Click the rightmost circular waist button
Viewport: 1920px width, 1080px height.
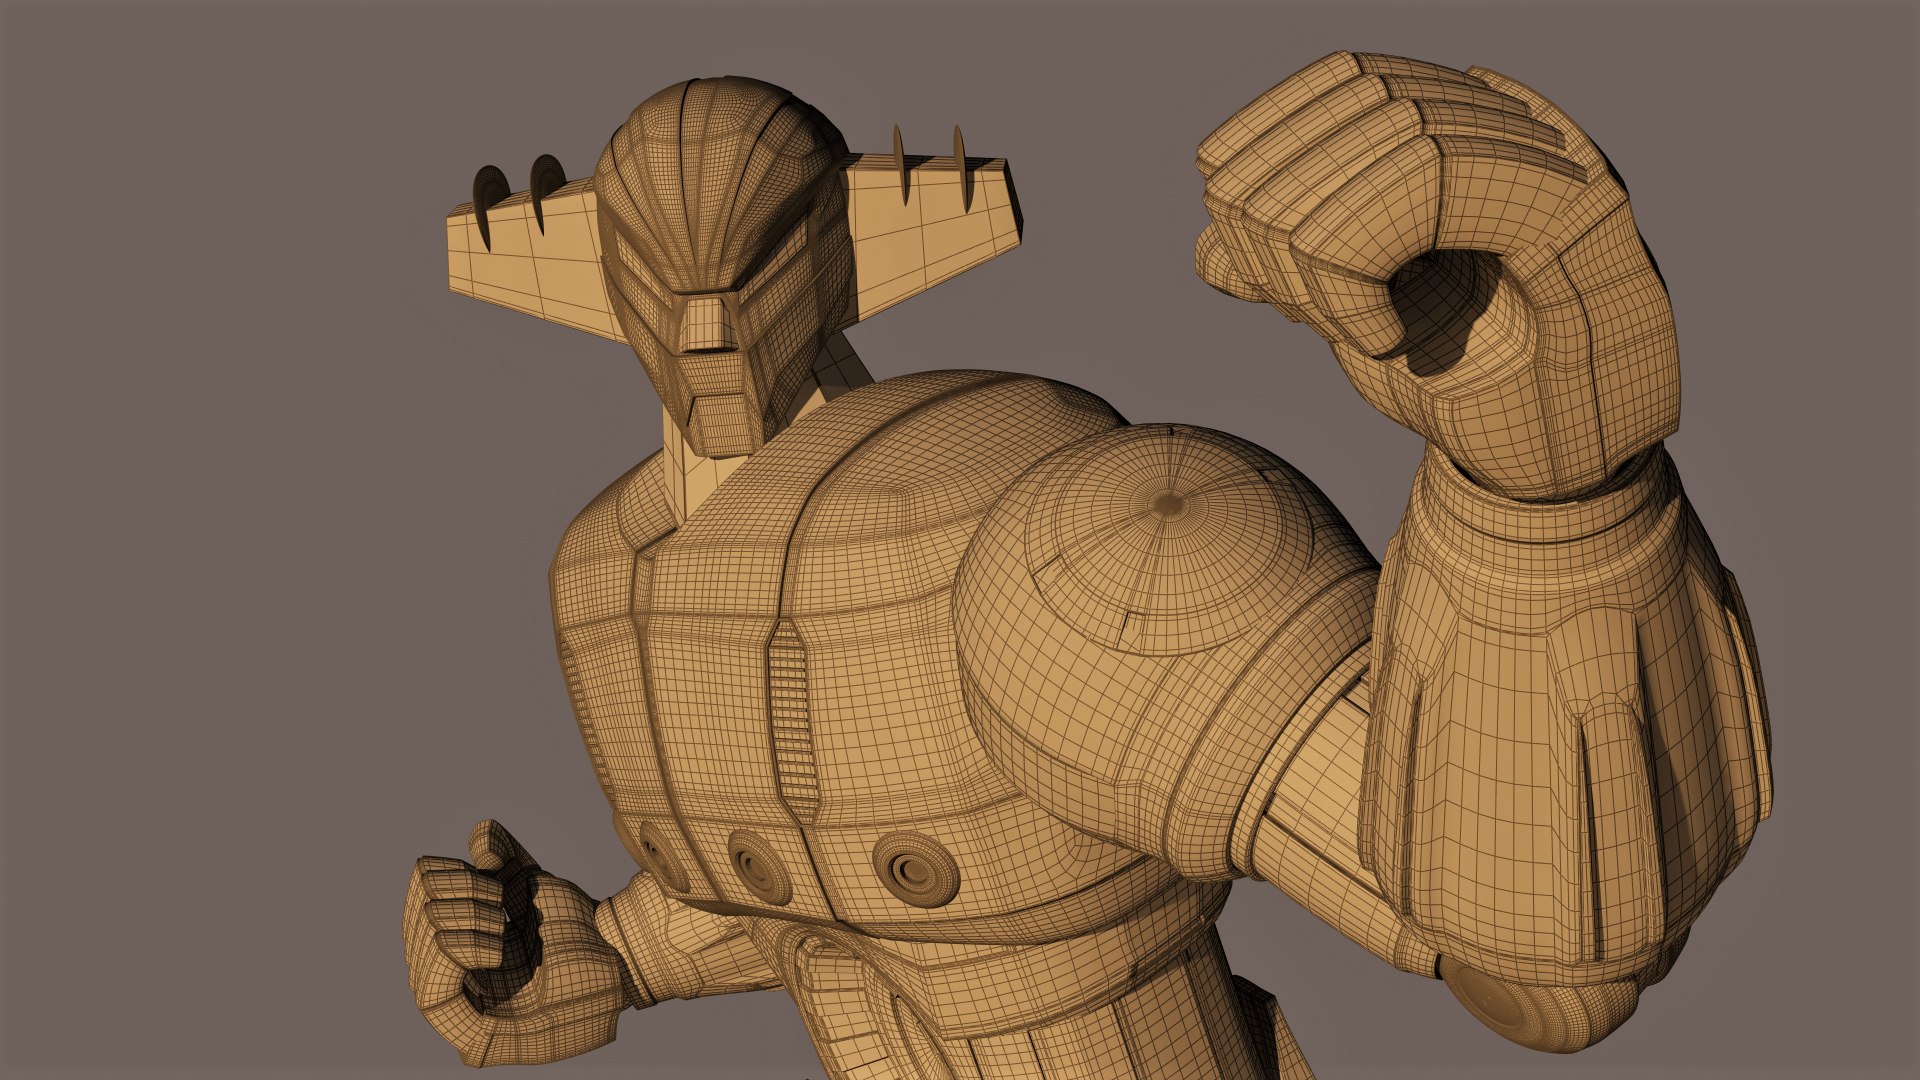[x=915, y=868]
